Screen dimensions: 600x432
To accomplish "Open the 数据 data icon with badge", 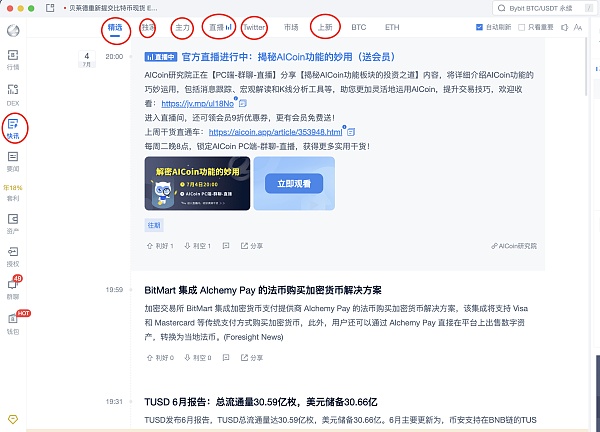I will pos(13,288).
